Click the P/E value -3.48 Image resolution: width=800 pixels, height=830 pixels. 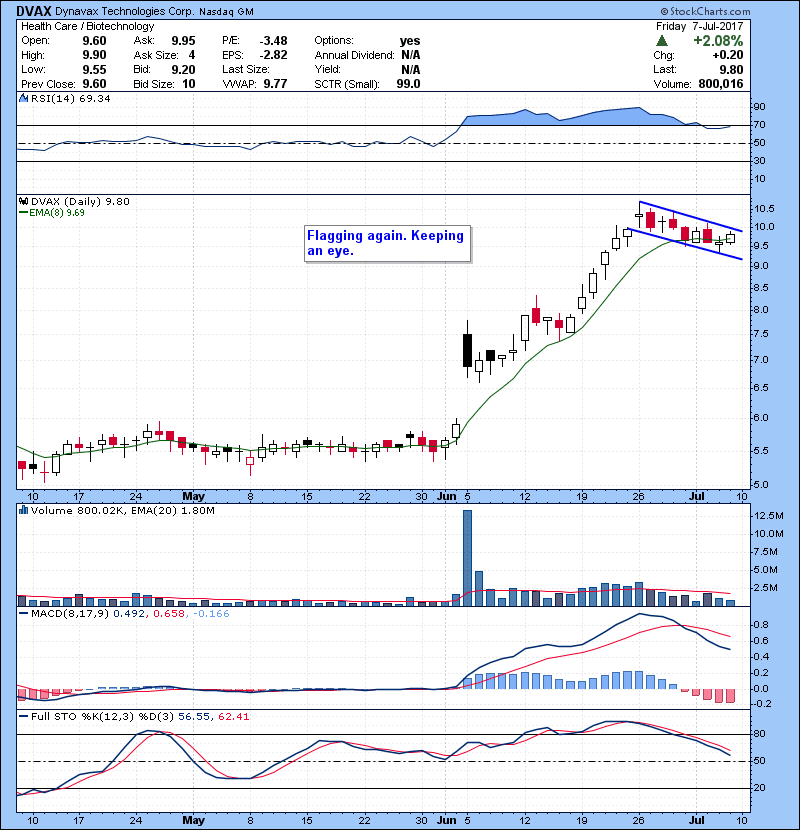[x=273, y=41]
